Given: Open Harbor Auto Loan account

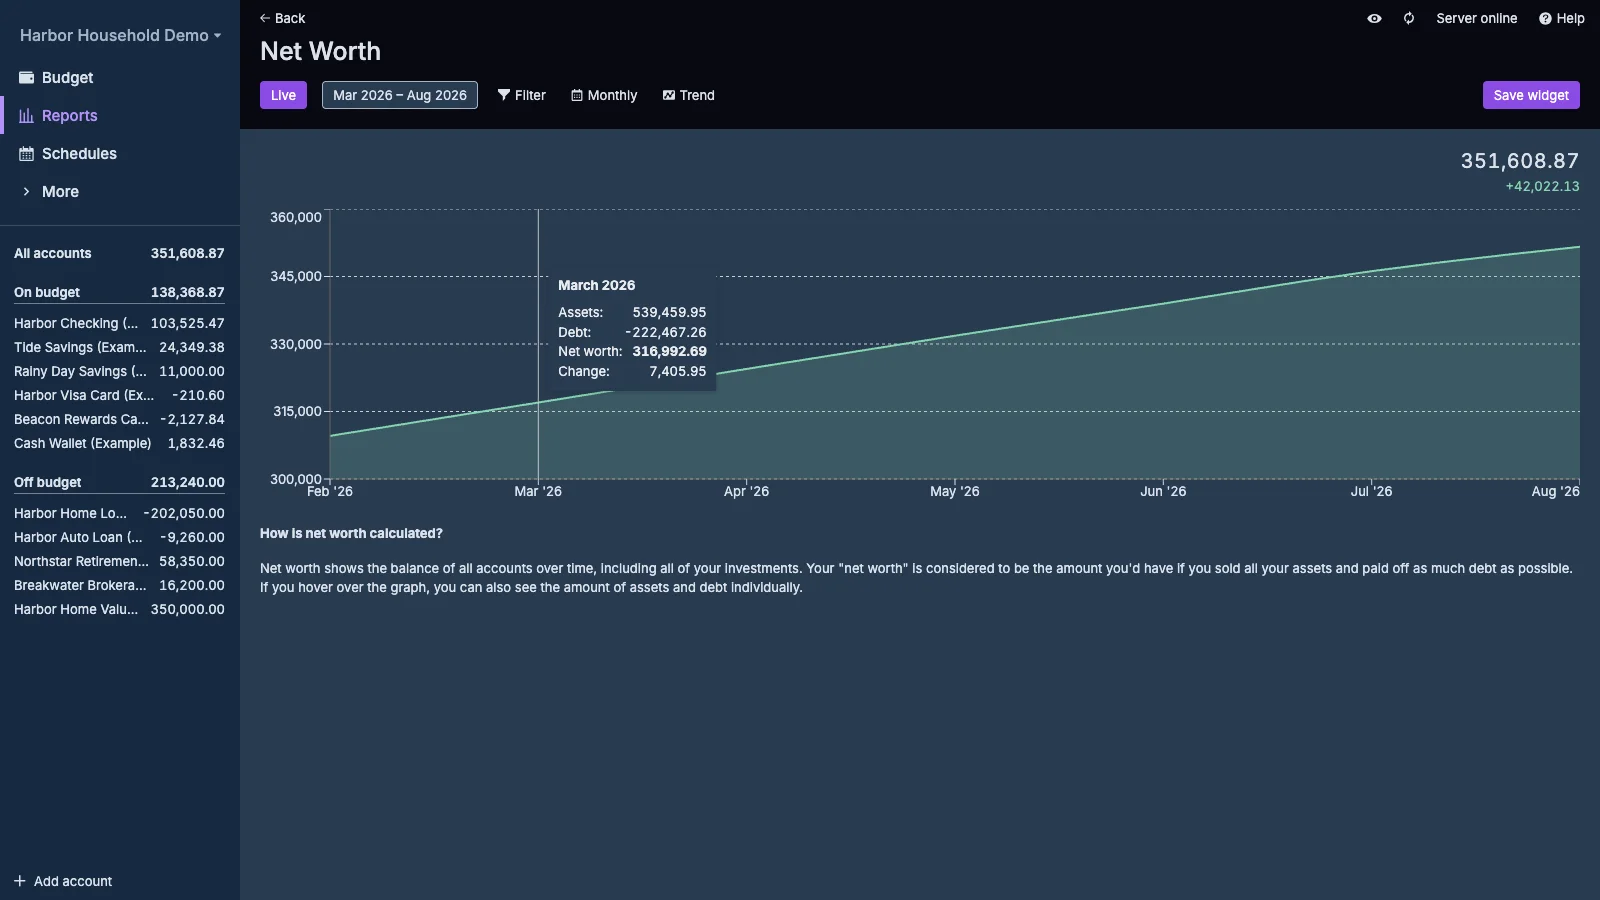Looking at the screenshot, I should click(119, 537).
